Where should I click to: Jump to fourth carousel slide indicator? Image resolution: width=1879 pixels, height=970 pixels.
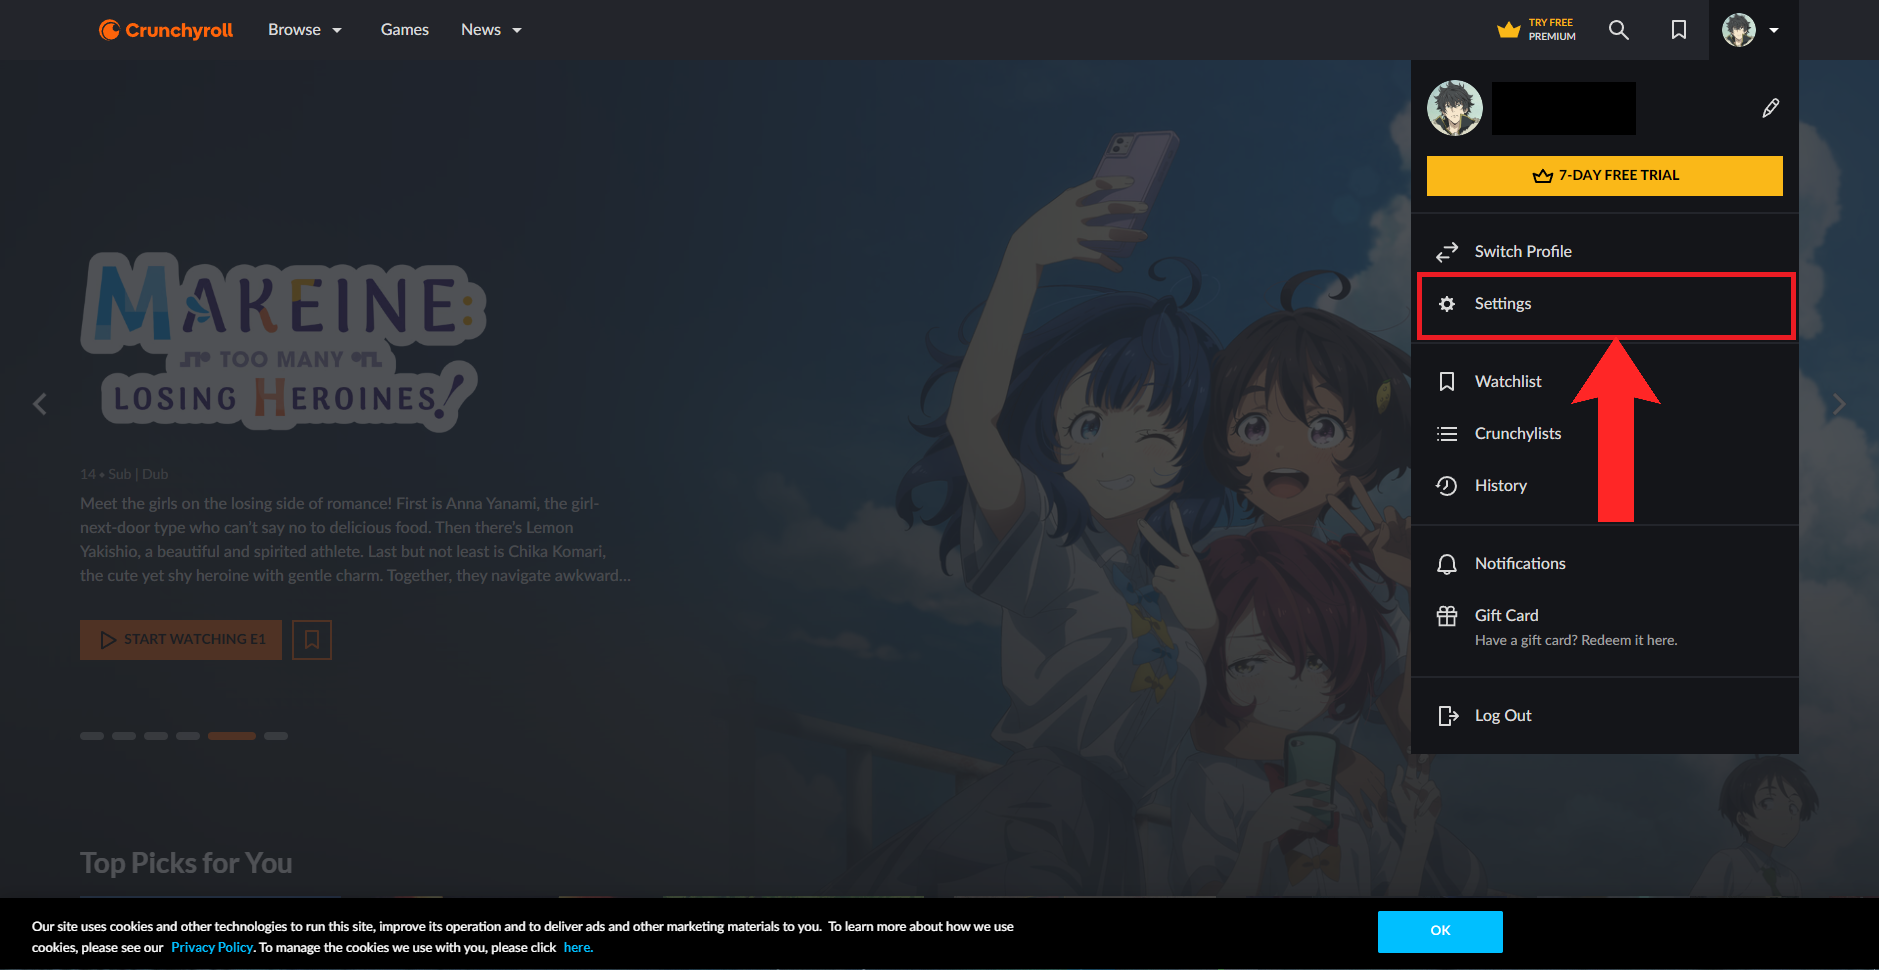[188, 736]
